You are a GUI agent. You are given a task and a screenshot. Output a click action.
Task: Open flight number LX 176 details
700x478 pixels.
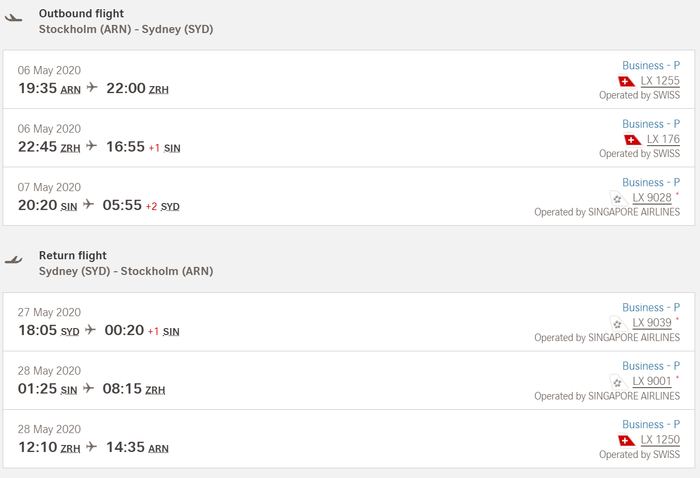pos(663,139)
